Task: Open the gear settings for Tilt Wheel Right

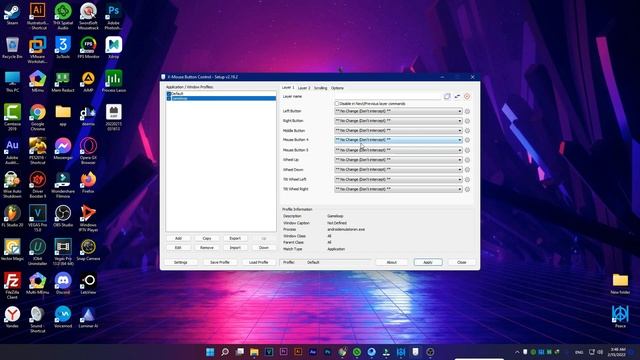Action: click(x=467, y=189)
